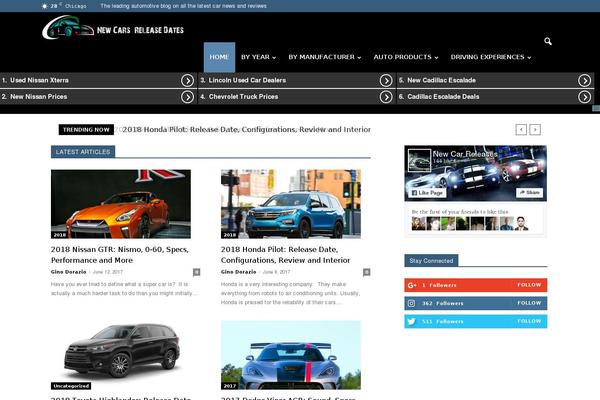Open New Car Releases Facebook page title
600x400 pixels.
pos(465,154)
